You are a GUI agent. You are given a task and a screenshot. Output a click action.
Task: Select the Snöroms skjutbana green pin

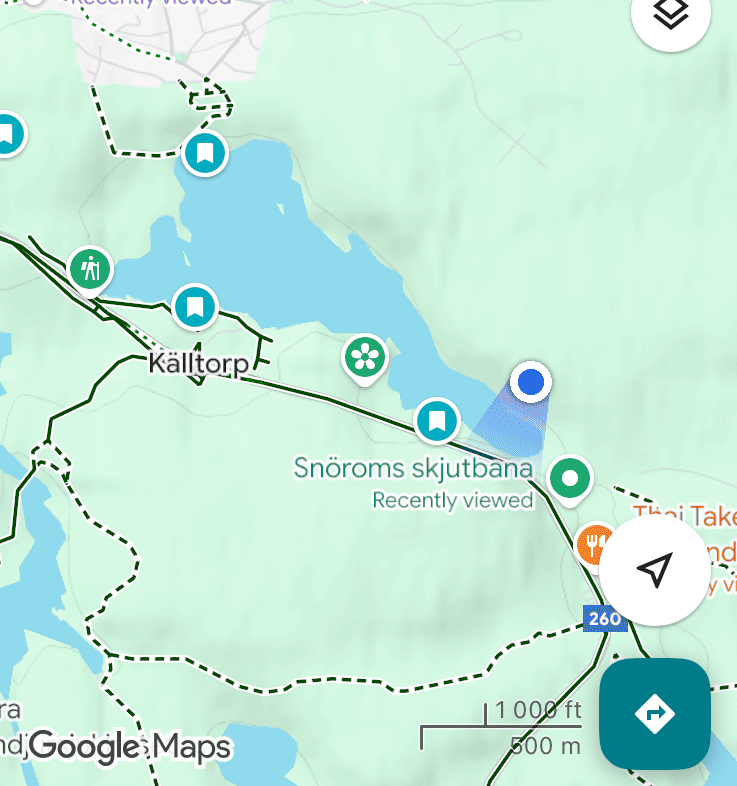coord(570,480)
